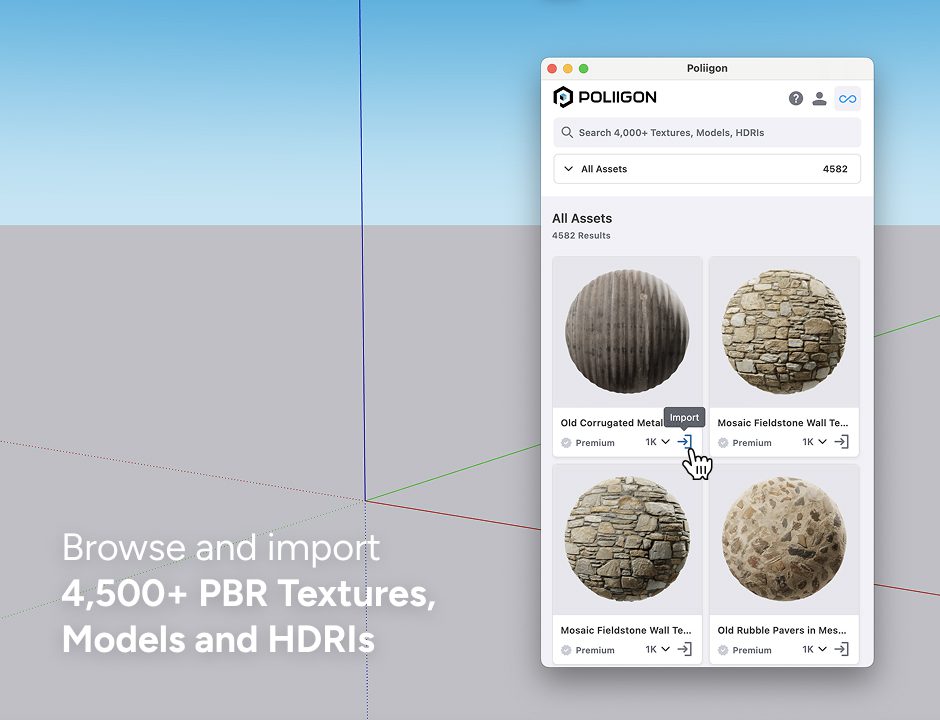This screenshot has width=940, height=720.
Task: Import the Old Corrugated Metal texture
Action: click(x=685, y=442)
